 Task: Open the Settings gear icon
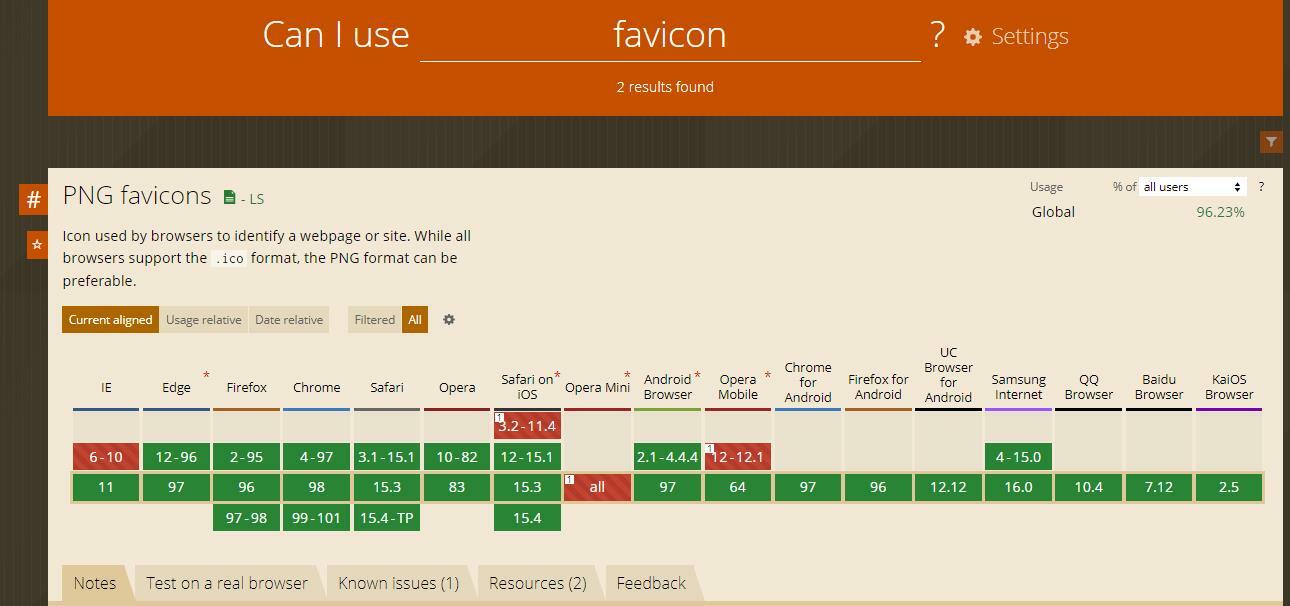pos(973,37)
